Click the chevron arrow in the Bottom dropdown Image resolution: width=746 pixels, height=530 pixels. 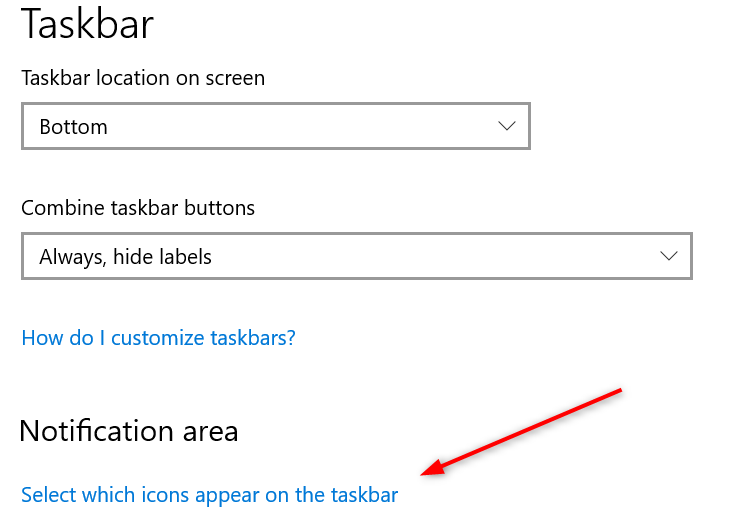(x=507, y=126)
